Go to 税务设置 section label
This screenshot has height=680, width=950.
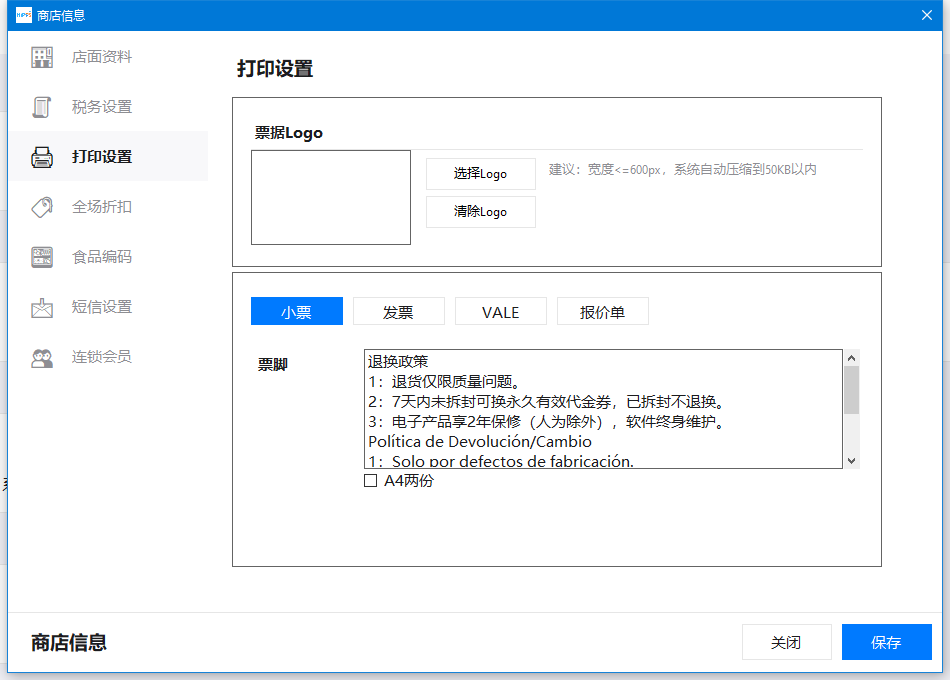(x=102, y=107)
